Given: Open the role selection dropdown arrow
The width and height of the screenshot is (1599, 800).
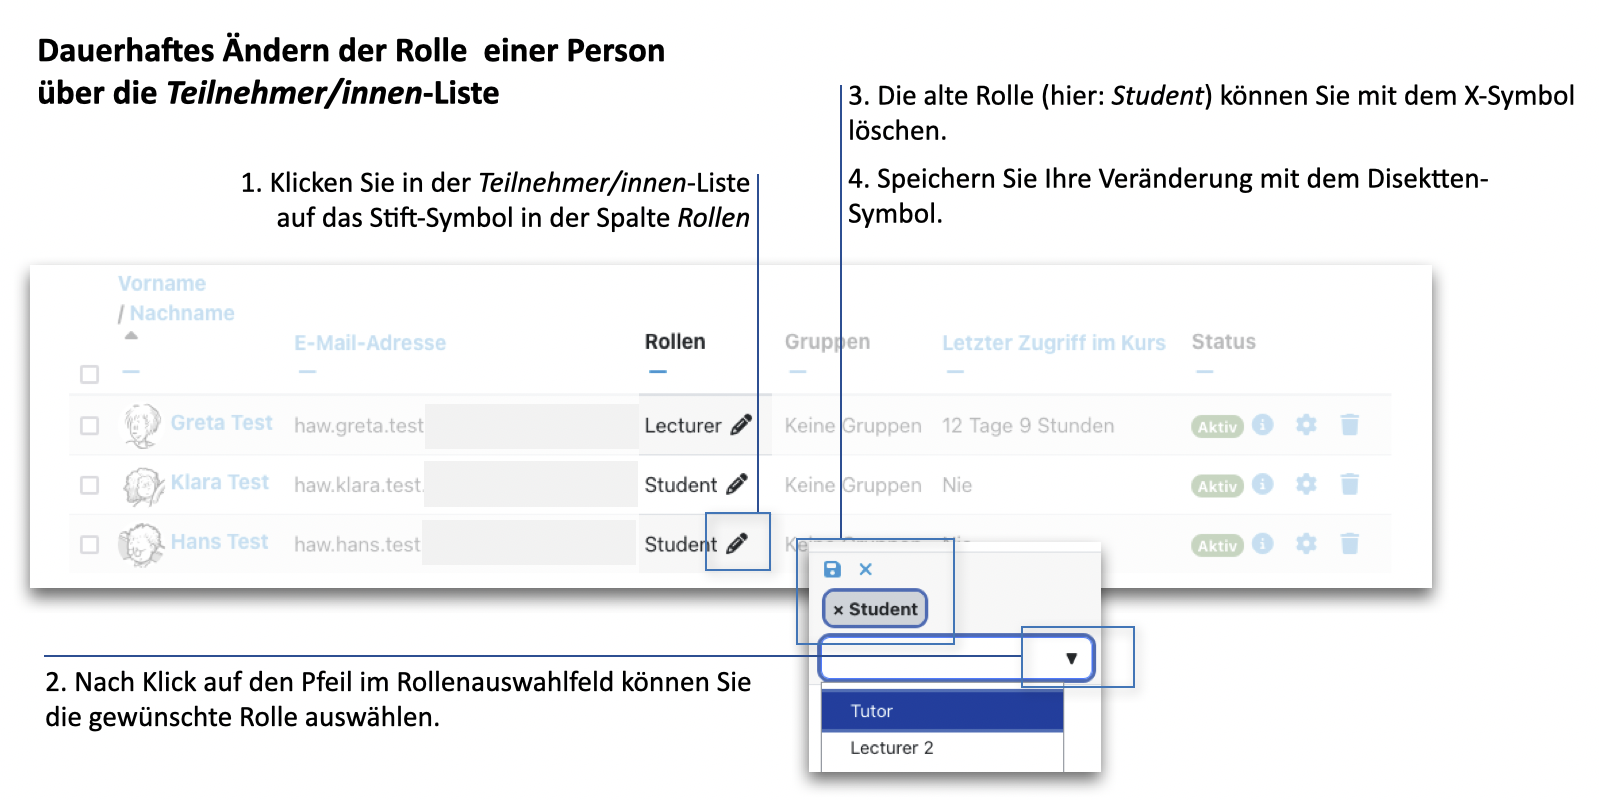Looking at the screenshot, I should 1071,658.
